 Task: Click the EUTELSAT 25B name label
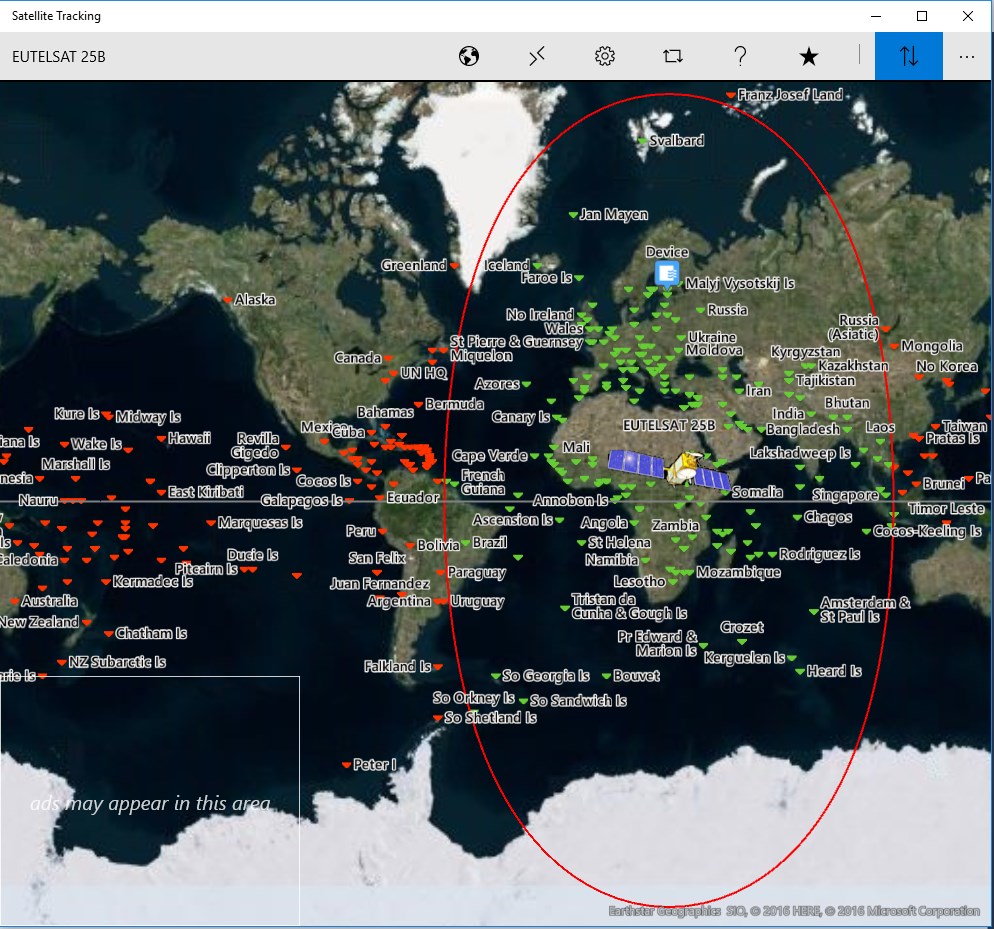click(667, 424)
